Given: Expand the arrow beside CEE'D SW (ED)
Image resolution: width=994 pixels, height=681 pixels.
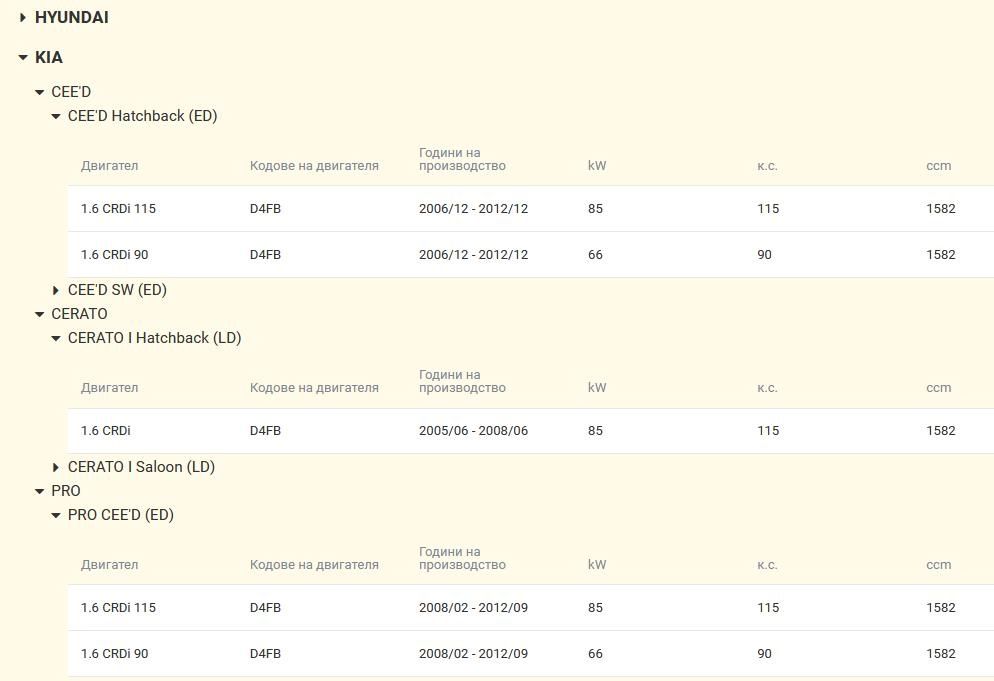Looking at the screenshot, I should pyautogui.click(x=56, y=290).
